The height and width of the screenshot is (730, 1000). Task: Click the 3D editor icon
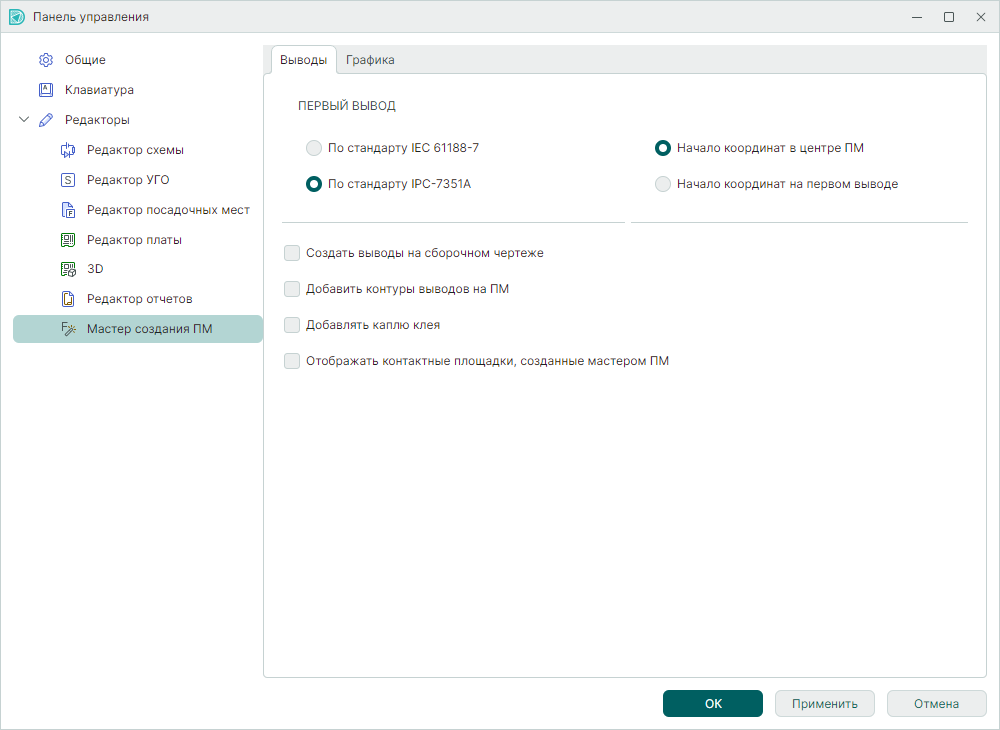coord(68,269)
